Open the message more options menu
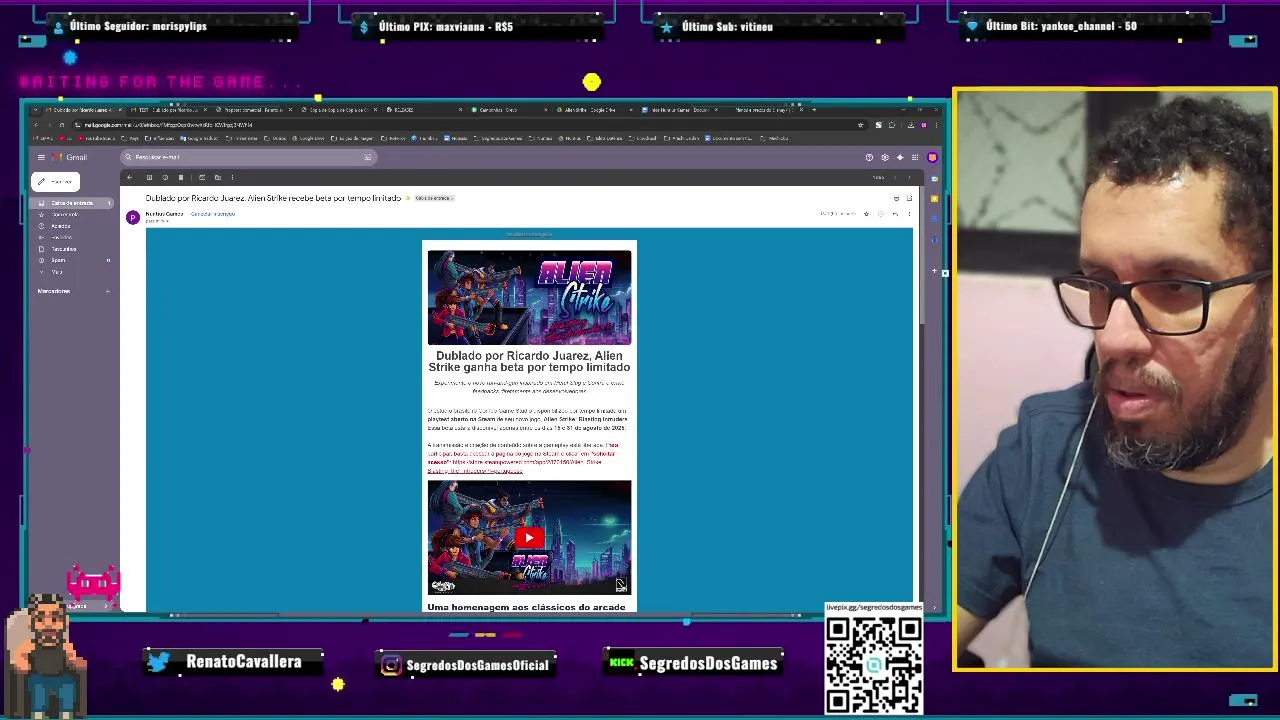The height and width of the screenshot is (720, 1280). (909, 214)
